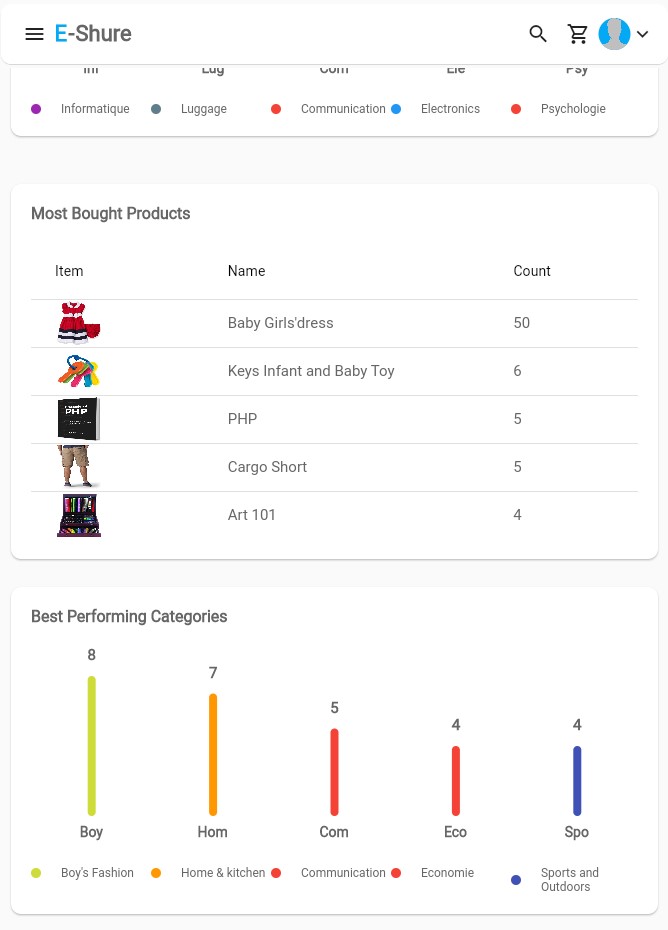Select the Keys Infant and Baby Toy name
Image resolution: width=668 pixels, height=930 pixels.
(x=311, y=371)
